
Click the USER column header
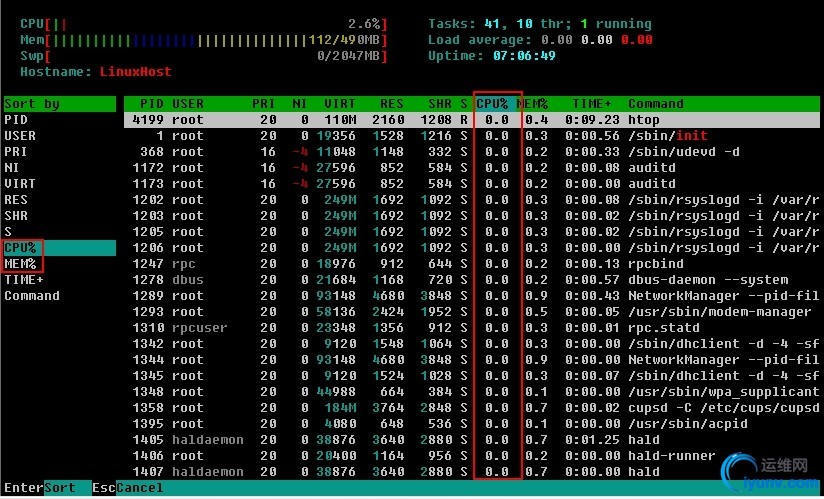pos(188,103)
